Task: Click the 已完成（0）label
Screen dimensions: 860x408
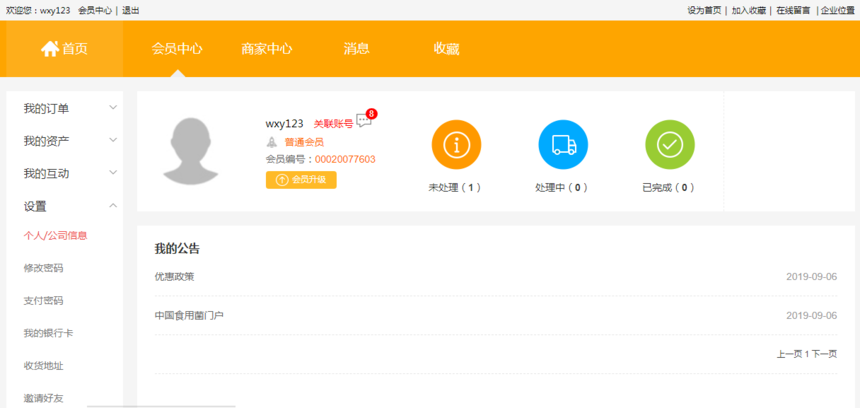Action: (x=669, y=187)
